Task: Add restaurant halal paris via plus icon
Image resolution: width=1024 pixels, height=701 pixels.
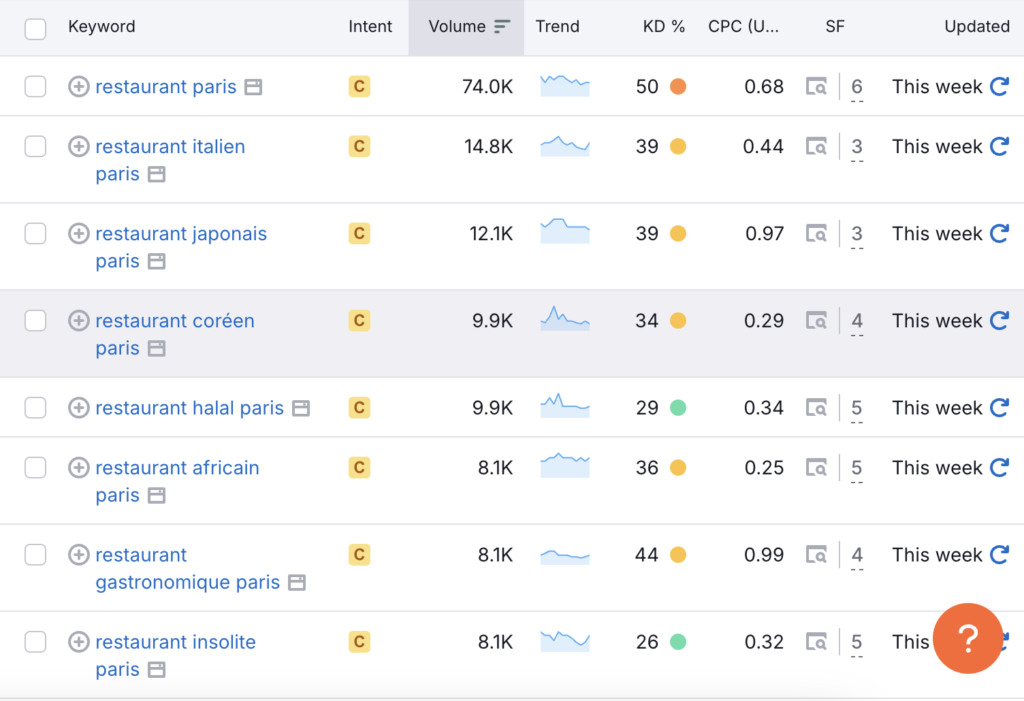Action: (78, 408)
